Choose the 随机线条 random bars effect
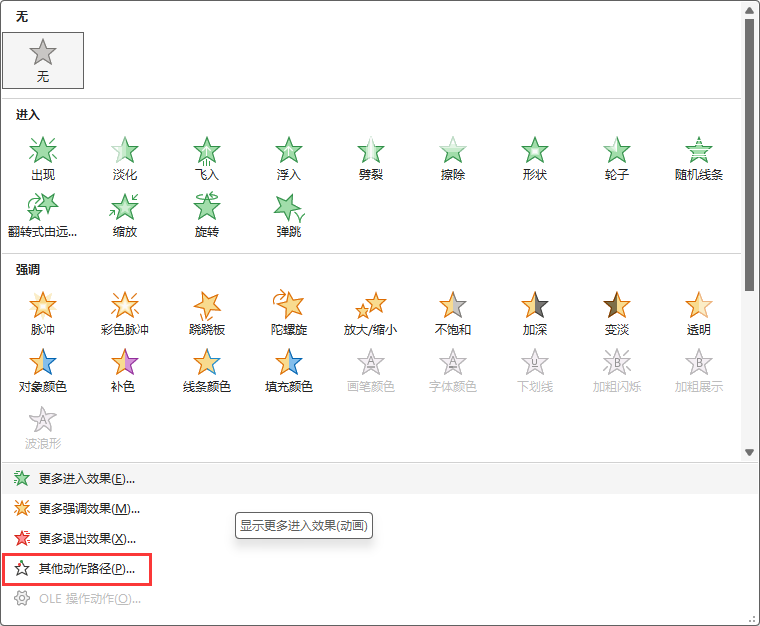This screenshot has height=626, width=760. (x=698, y=158)
